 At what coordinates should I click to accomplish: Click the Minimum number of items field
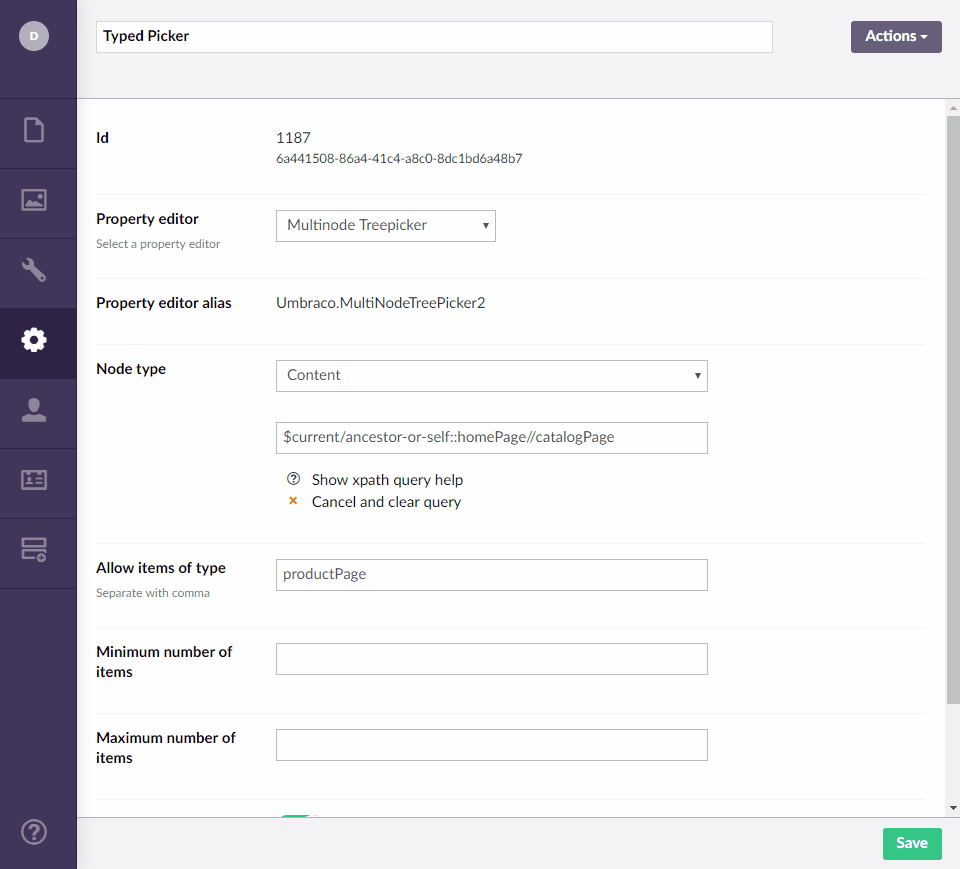[x=491, y=659]
